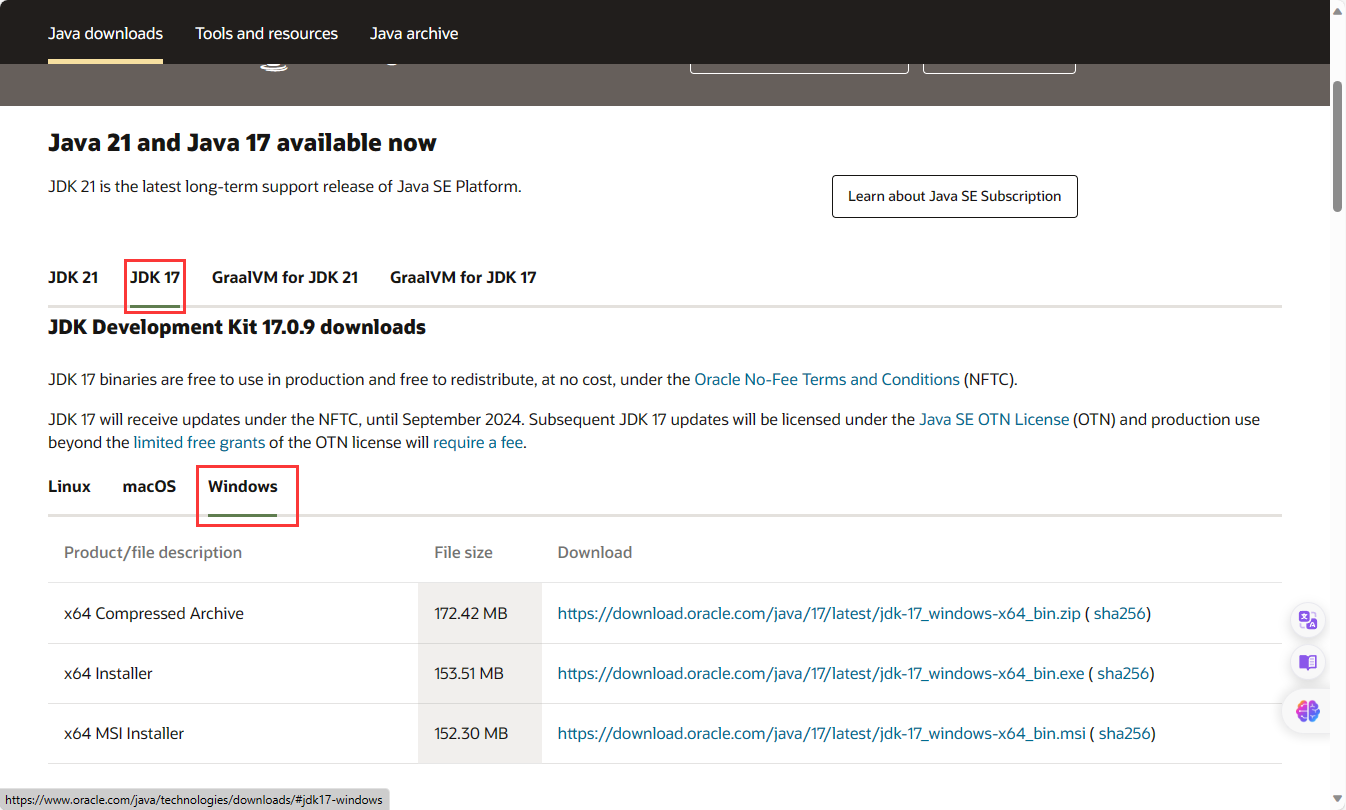This screenshot has height=810, width=1346.
Task: Open the AI brain assistant icon
Action: click(1308, 711)
